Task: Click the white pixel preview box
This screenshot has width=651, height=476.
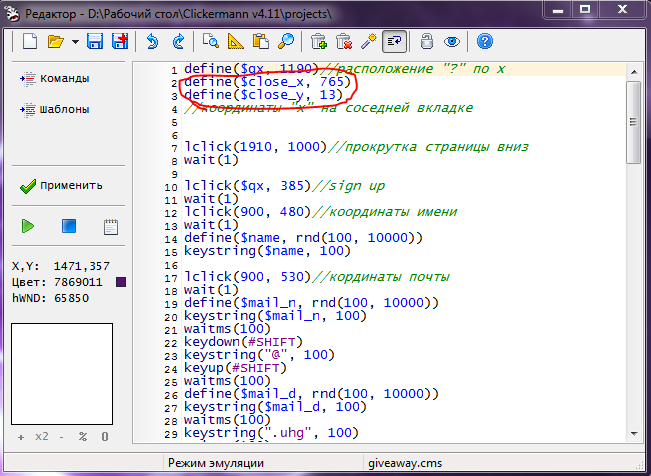Action: [62, 374]
